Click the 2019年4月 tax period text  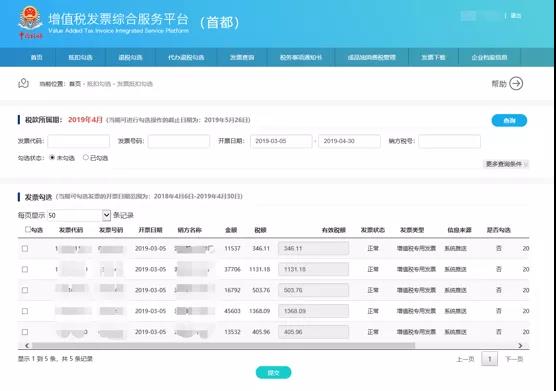[85, 119]
